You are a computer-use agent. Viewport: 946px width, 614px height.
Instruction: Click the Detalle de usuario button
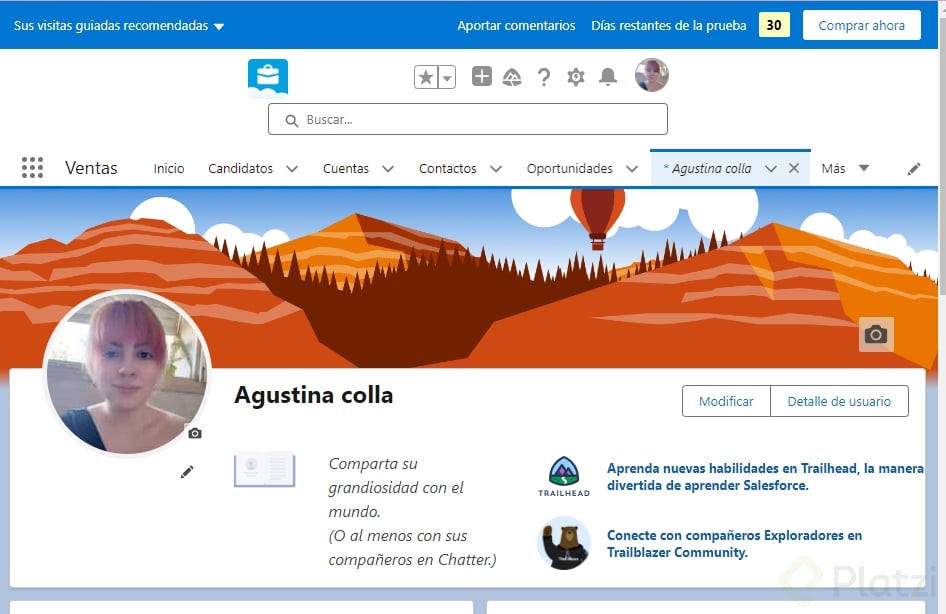point(839,401)
